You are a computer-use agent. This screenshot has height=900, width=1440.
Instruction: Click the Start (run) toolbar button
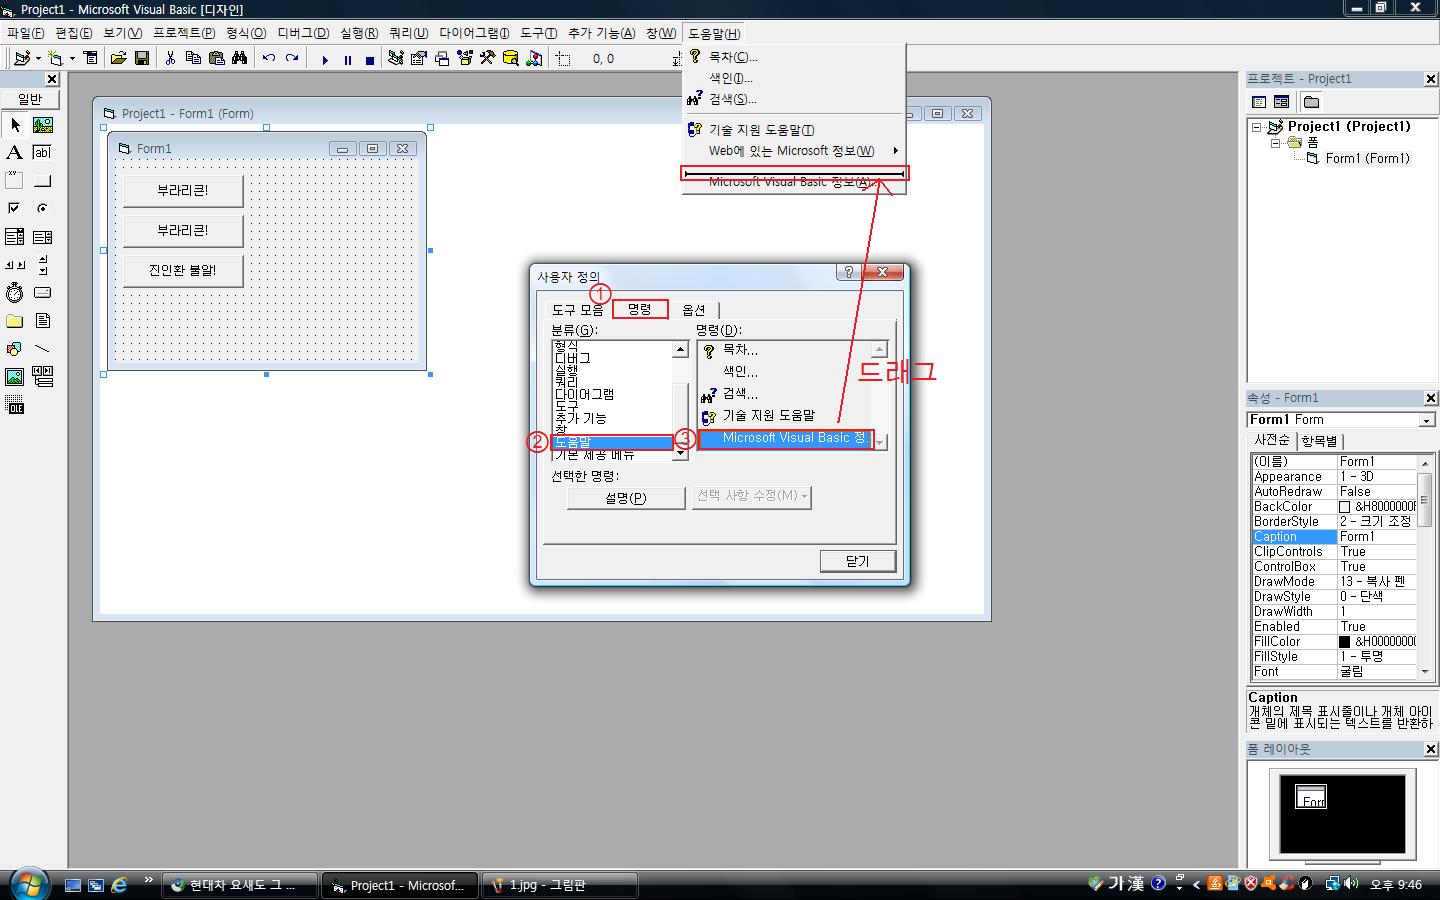coord(325,59)
